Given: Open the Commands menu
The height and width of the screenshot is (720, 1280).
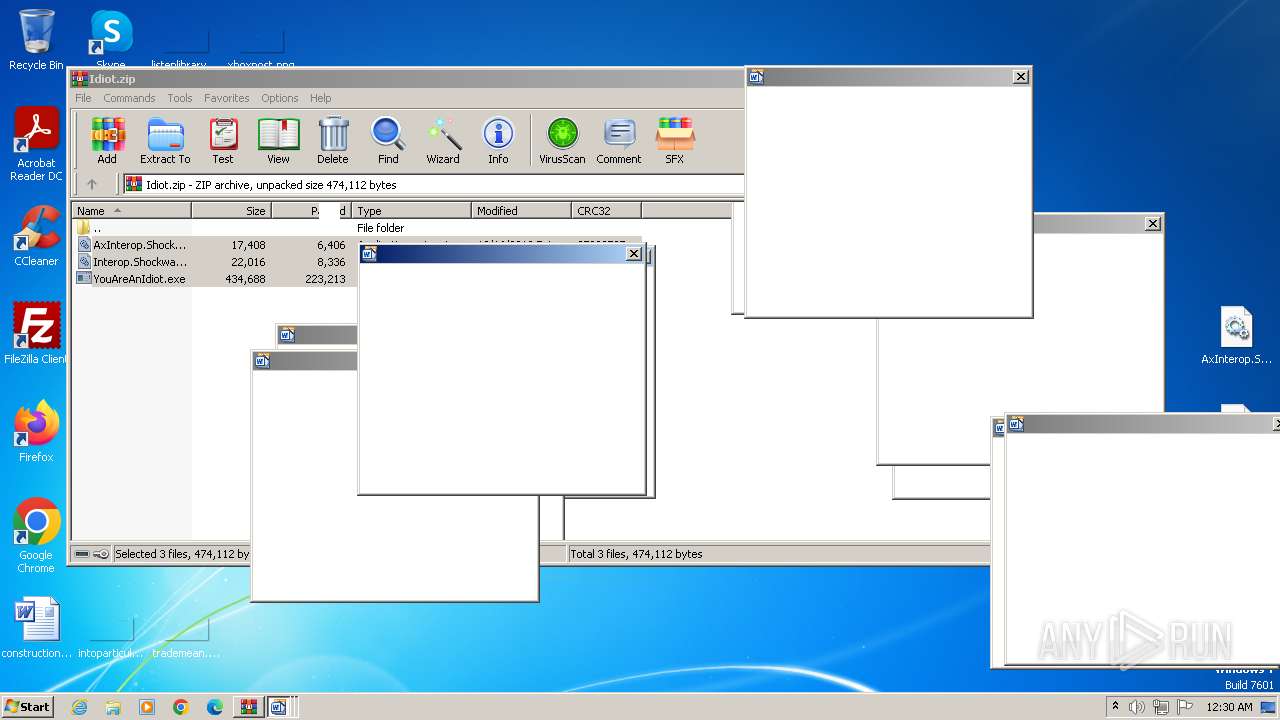Looking at the screenshot, I should [129, 98].
